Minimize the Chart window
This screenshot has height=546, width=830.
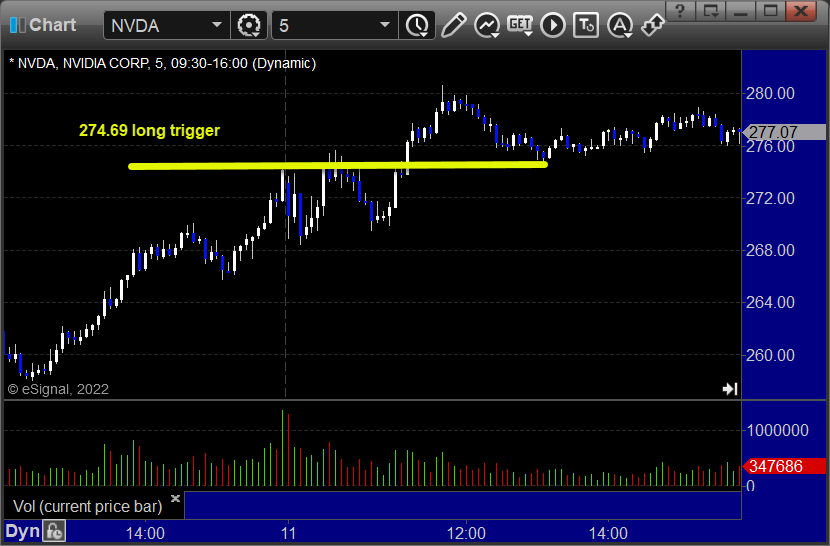pyautogui.click(x=741, y=11)
